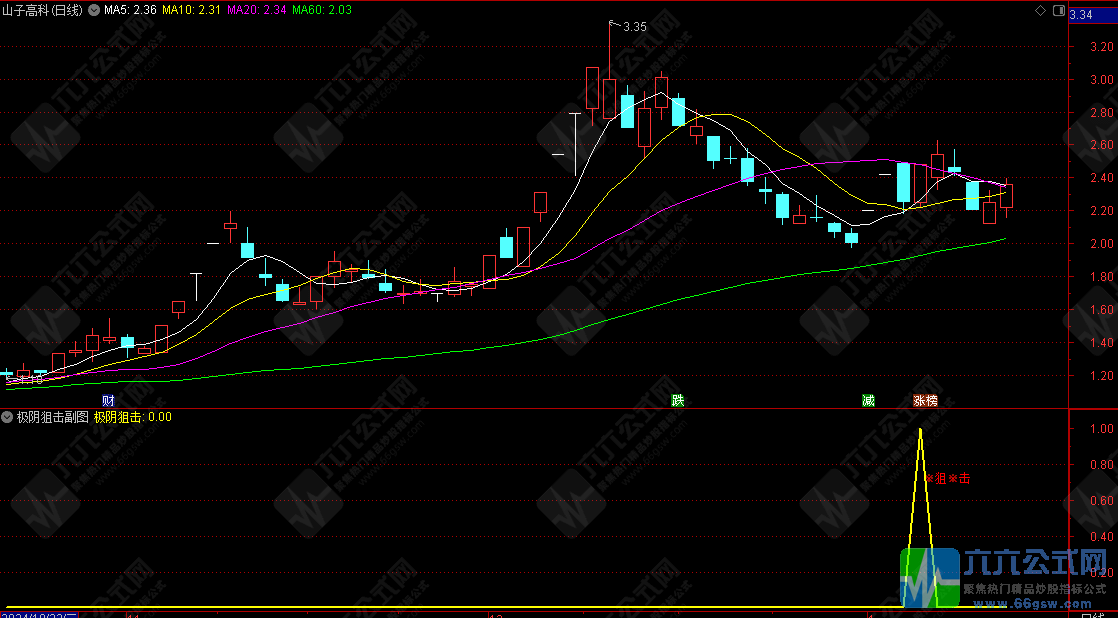
Task: Click the diamond icon at top right
Action: (x=1040, y=10)
